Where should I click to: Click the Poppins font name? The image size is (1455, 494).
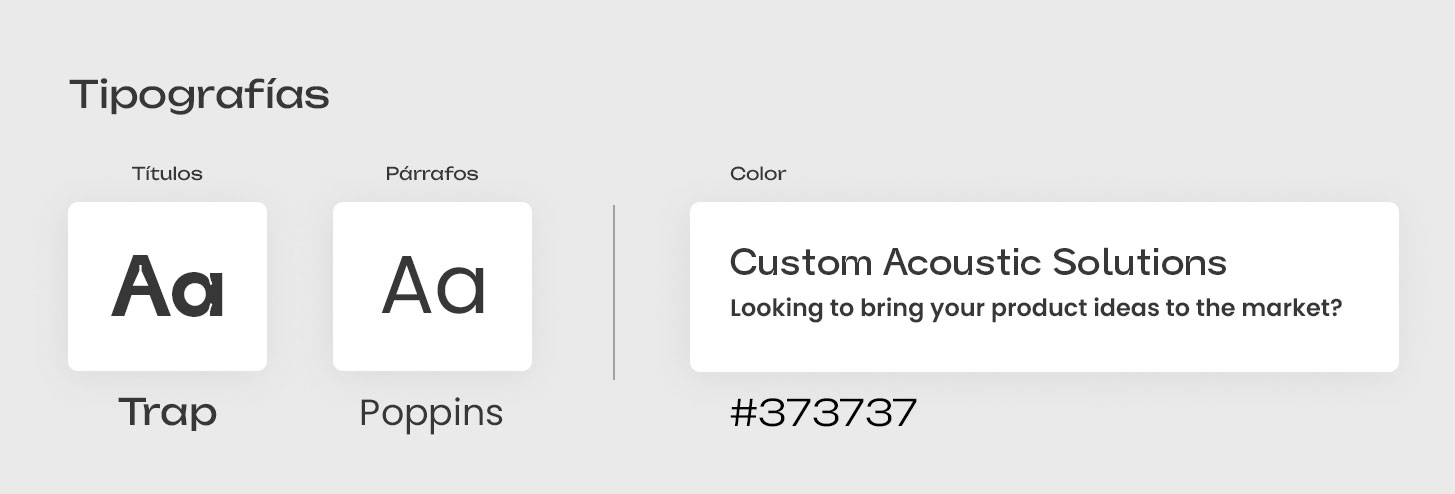pyautogui.click(x=431, y=413)
